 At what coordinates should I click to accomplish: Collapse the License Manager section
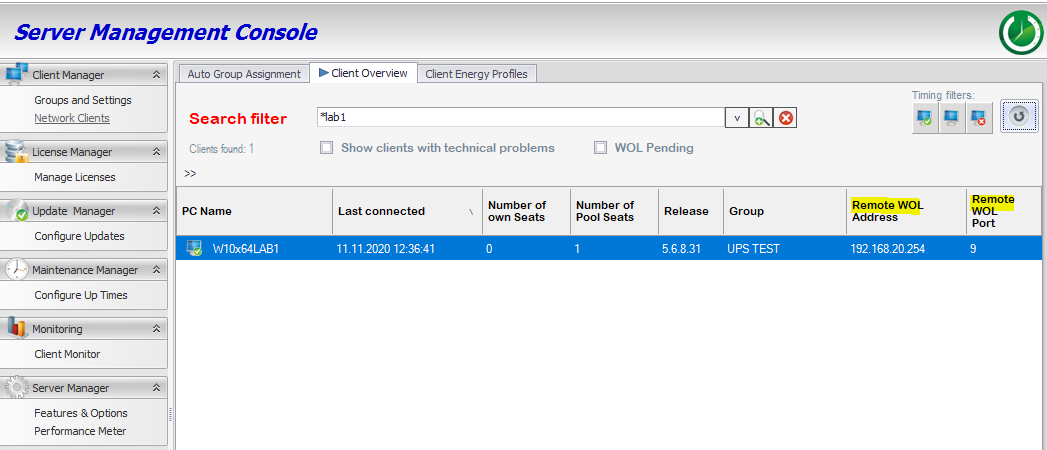(156, 152)
